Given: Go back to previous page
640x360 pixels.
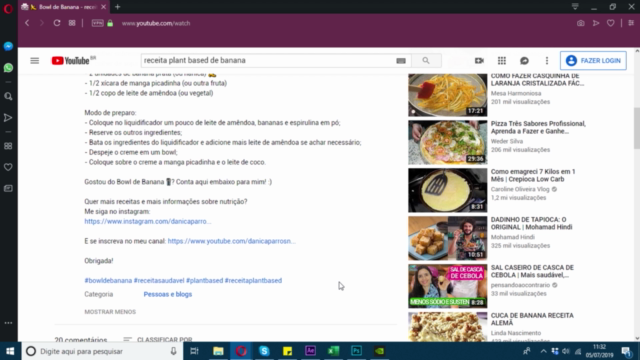Looking at the screenshot, I should click(27, 23).
